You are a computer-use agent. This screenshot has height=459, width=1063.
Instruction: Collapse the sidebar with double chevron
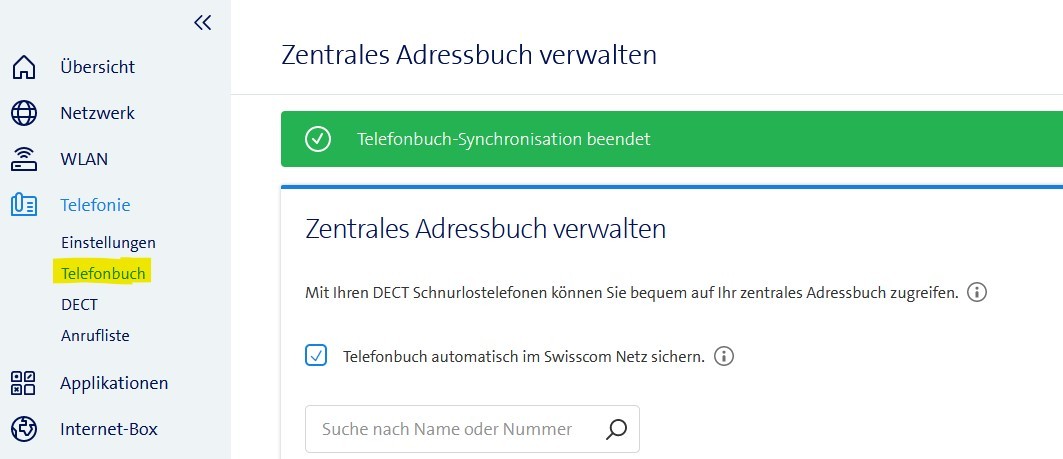[203, 22]
